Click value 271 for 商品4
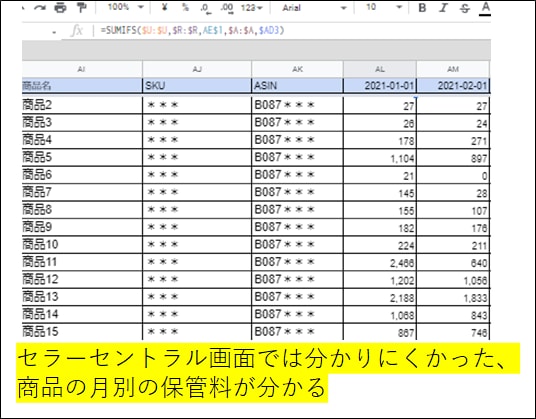 point(453,140)
